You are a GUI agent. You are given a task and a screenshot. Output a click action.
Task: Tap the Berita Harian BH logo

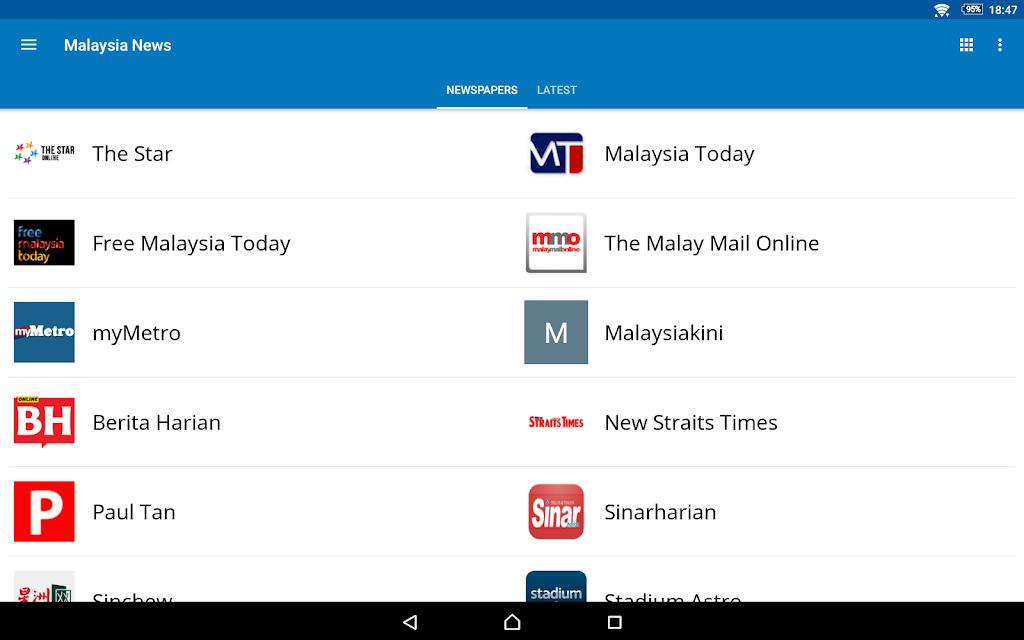(x=44, y=422)
